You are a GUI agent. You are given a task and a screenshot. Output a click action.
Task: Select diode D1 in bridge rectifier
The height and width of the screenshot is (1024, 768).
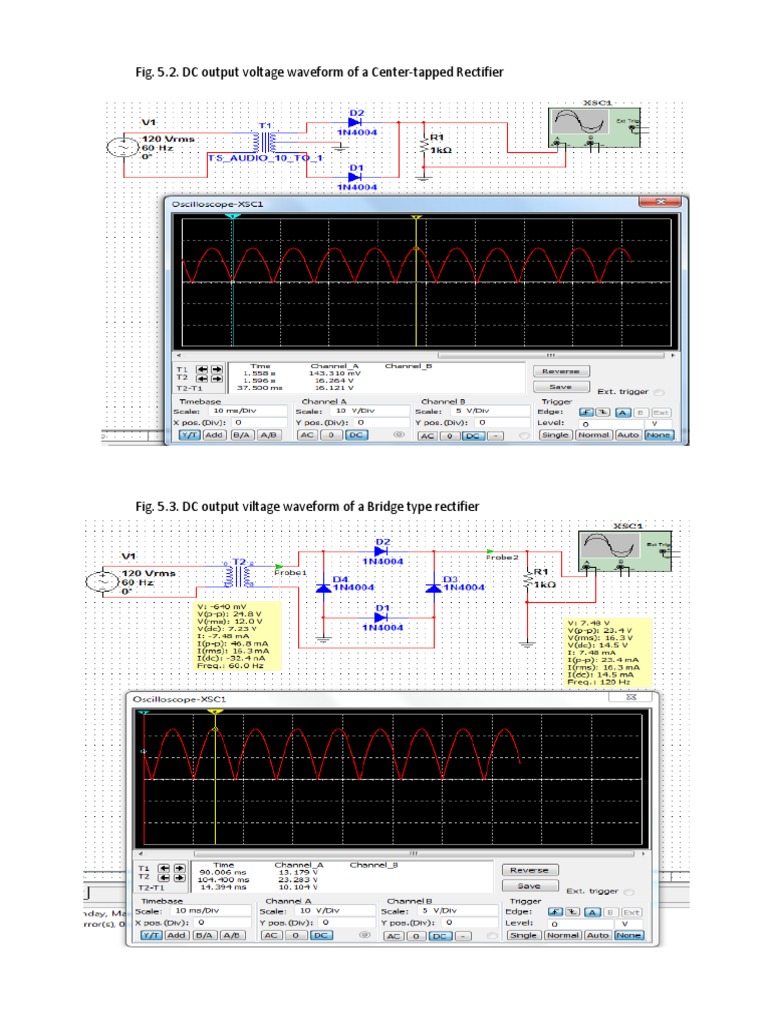[x=382, y=617]
